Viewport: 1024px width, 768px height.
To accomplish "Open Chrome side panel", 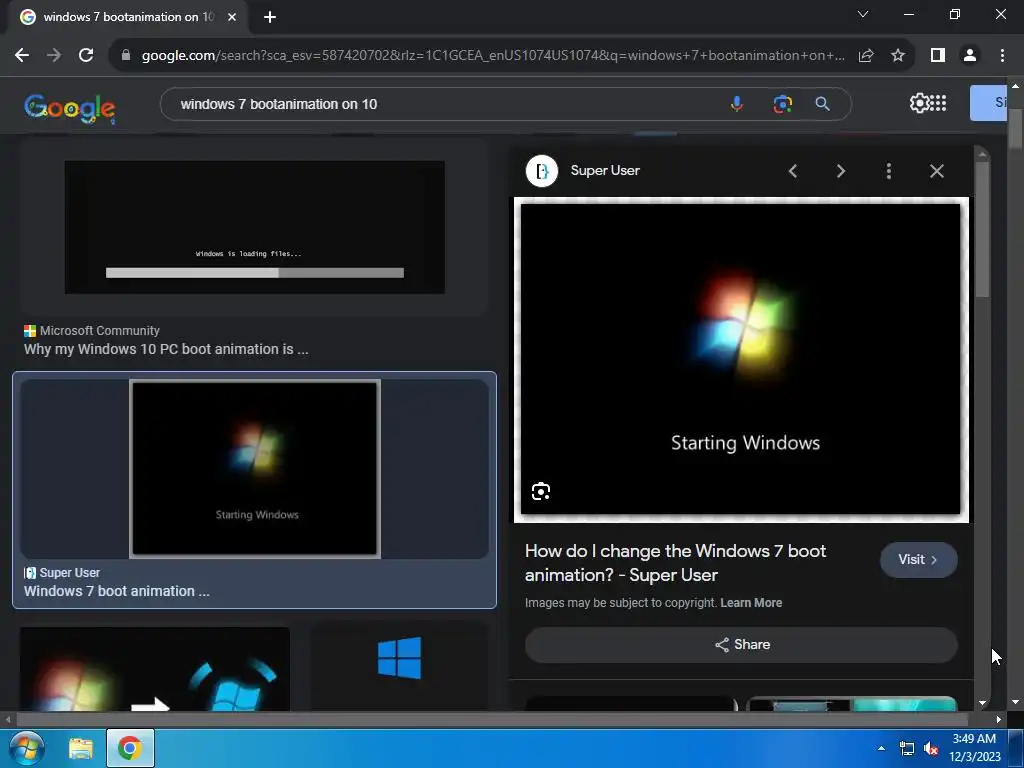I will click(938, 56).
